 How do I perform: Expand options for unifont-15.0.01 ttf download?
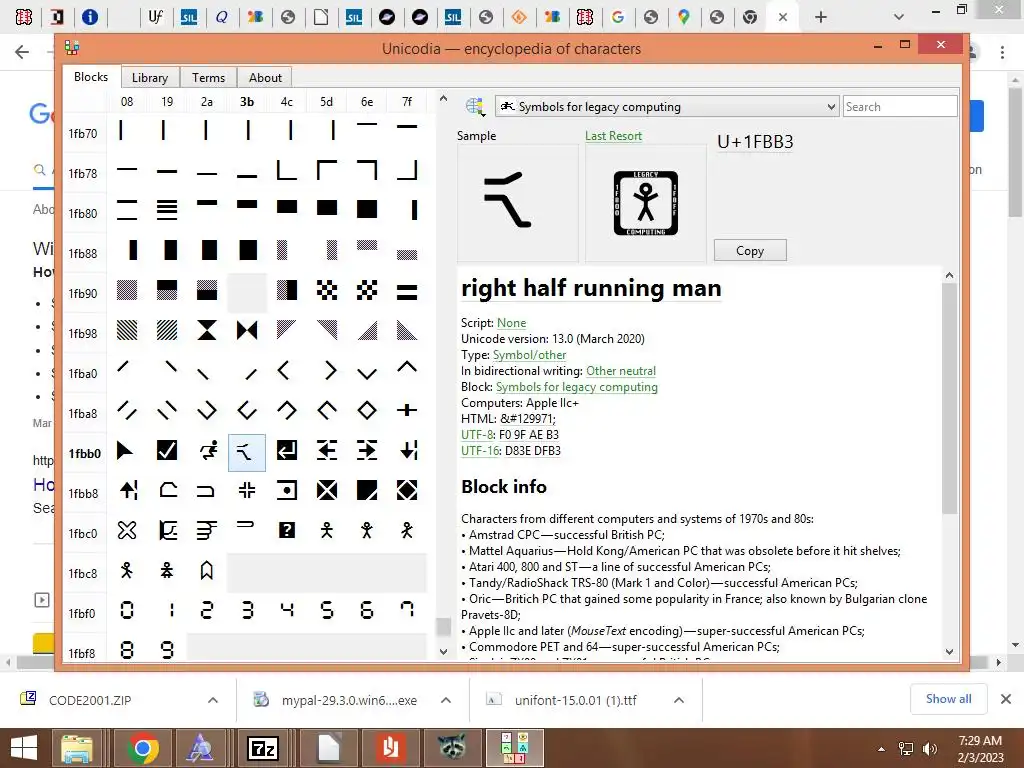(679, 700)
